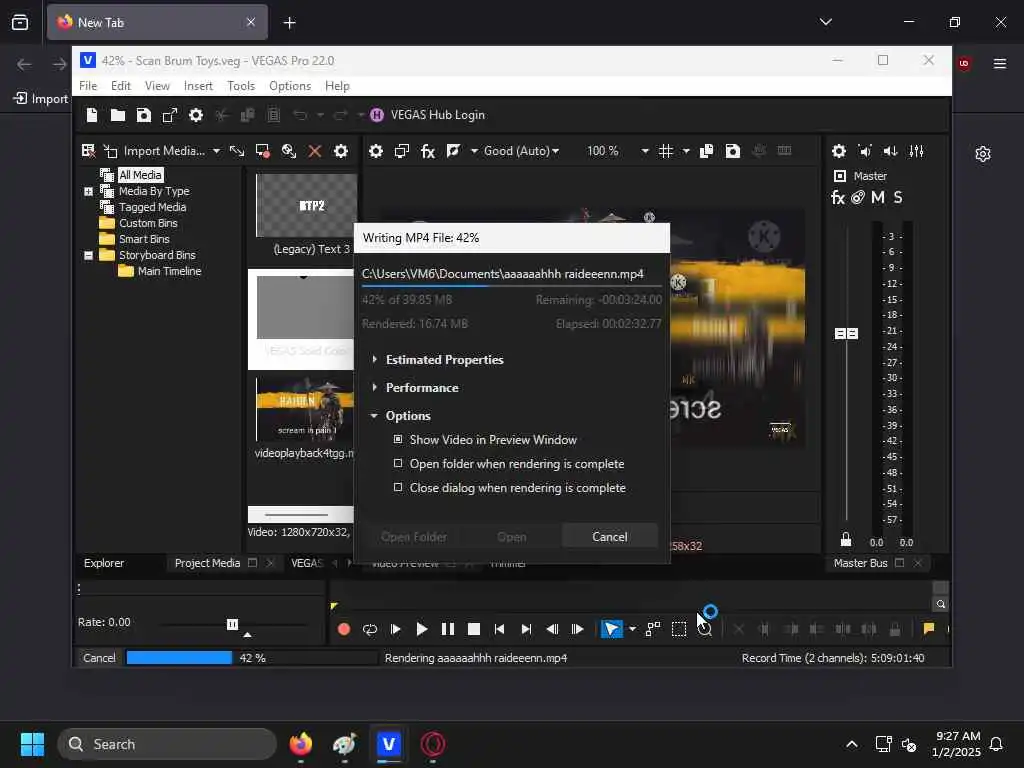Click the Render As export icon
This screenshot has height=768, width=1024.
pos(170,115)
